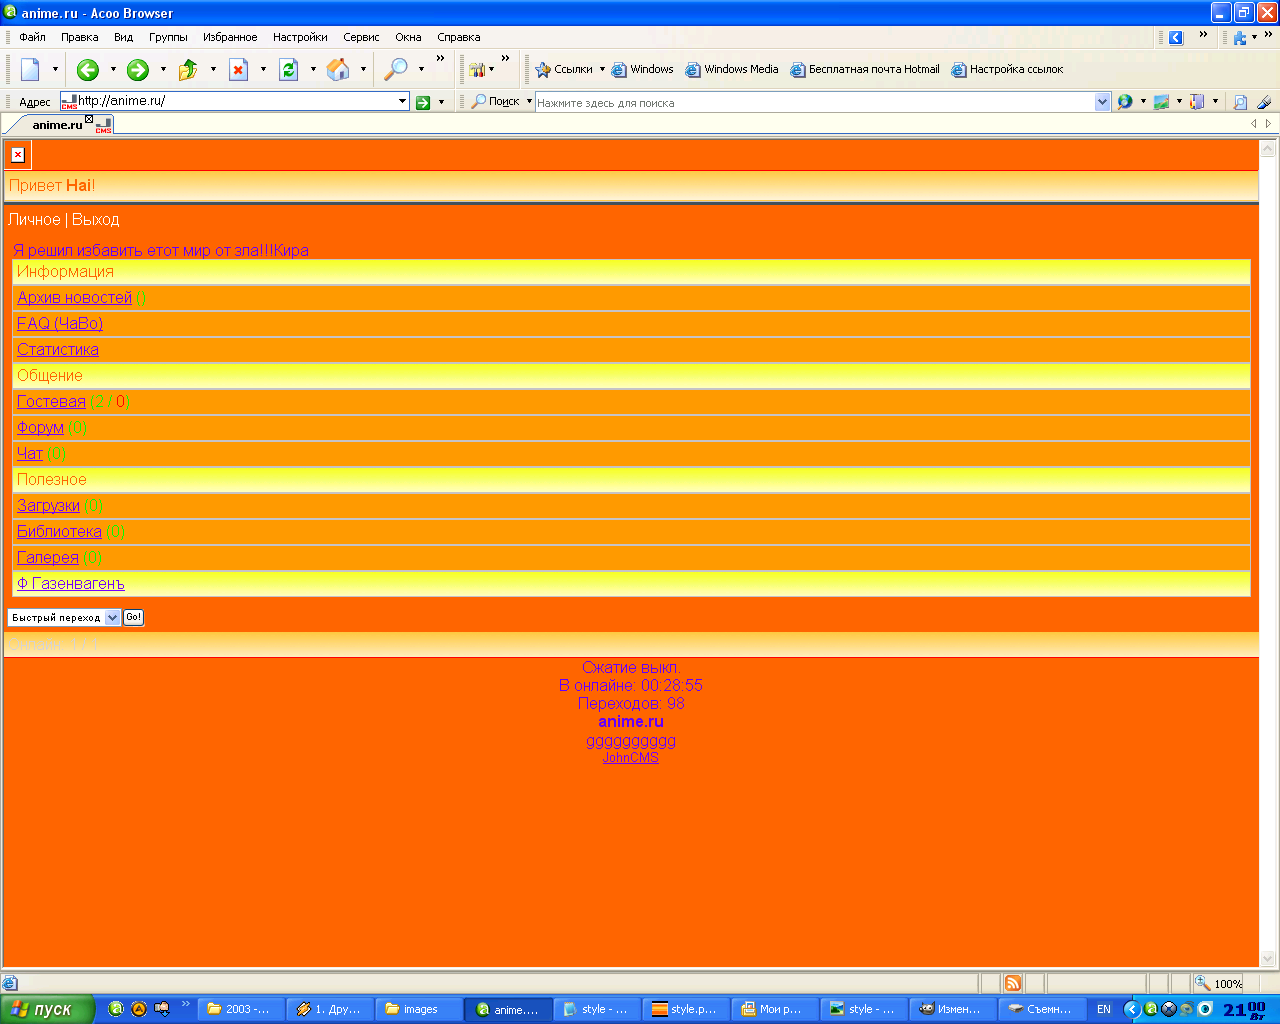Open the 'Быстрый переход' dropdown list

(112, 618)
